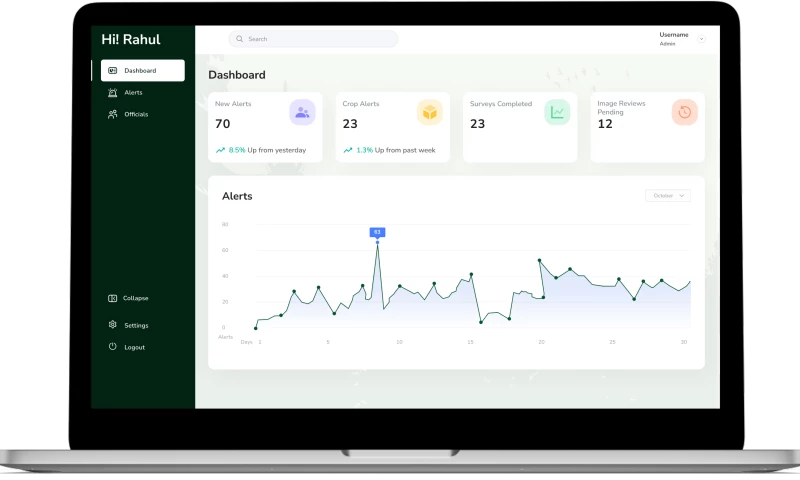800x480 pixels.
Task: Click the Settings gear icon
Action: [x=113, y=324]
